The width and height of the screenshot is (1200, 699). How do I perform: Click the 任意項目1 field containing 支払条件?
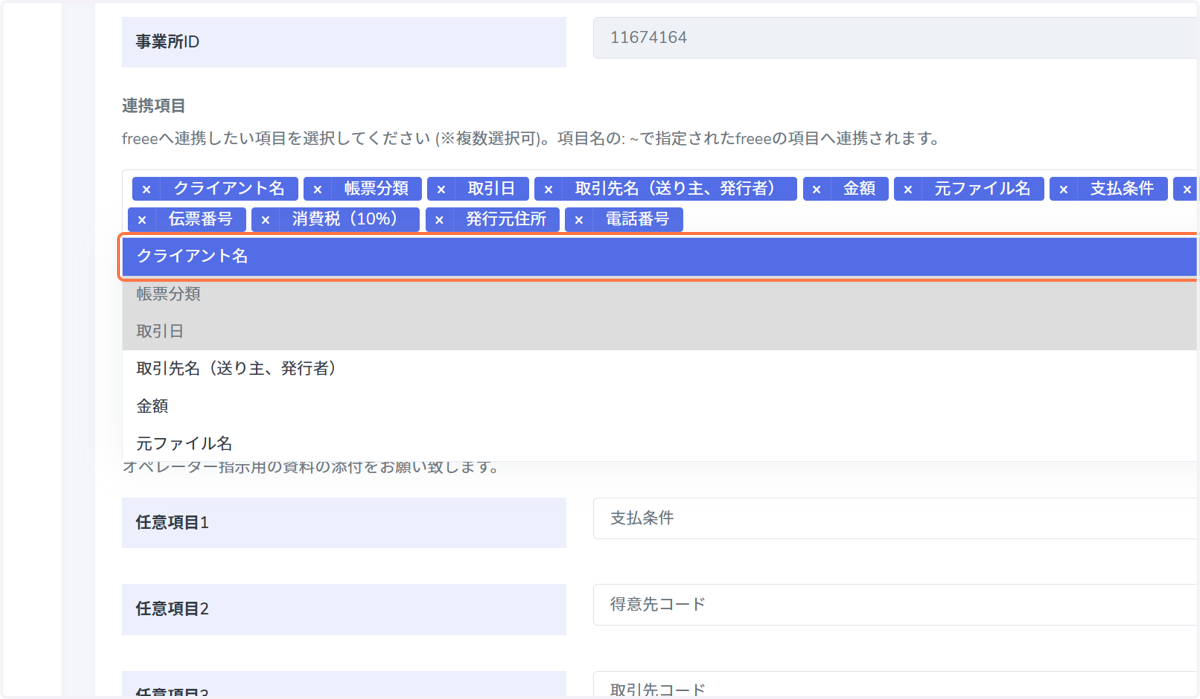click(896, 518)
